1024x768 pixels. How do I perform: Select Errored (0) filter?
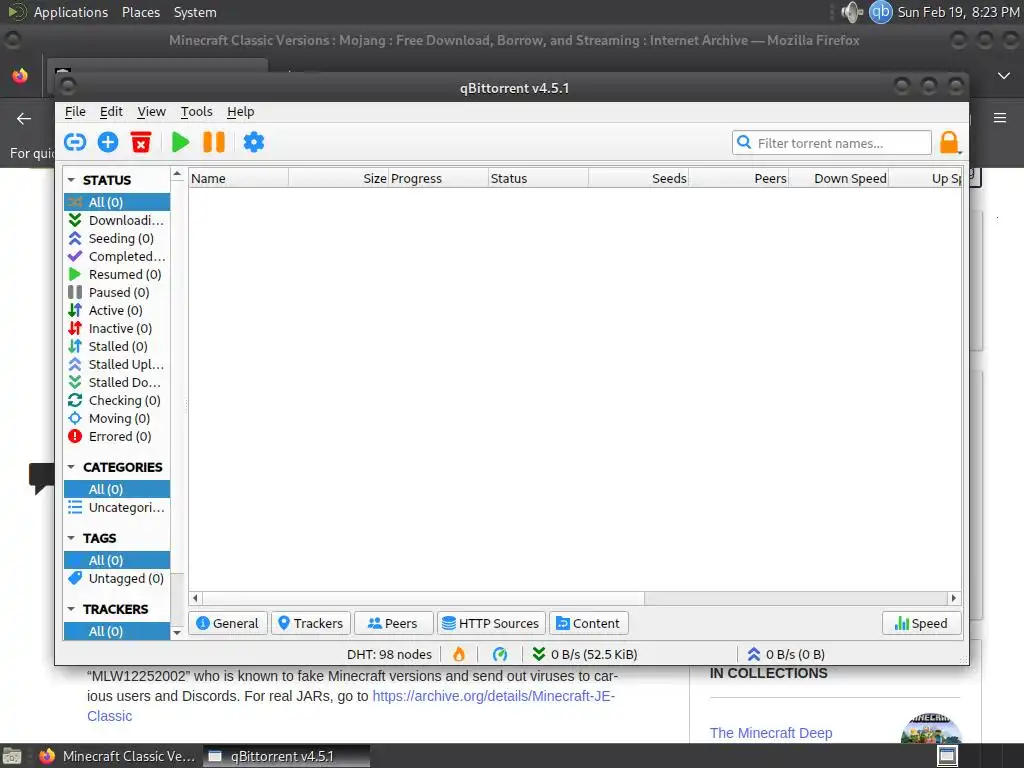pyautogui.click(x=117, y=436)
